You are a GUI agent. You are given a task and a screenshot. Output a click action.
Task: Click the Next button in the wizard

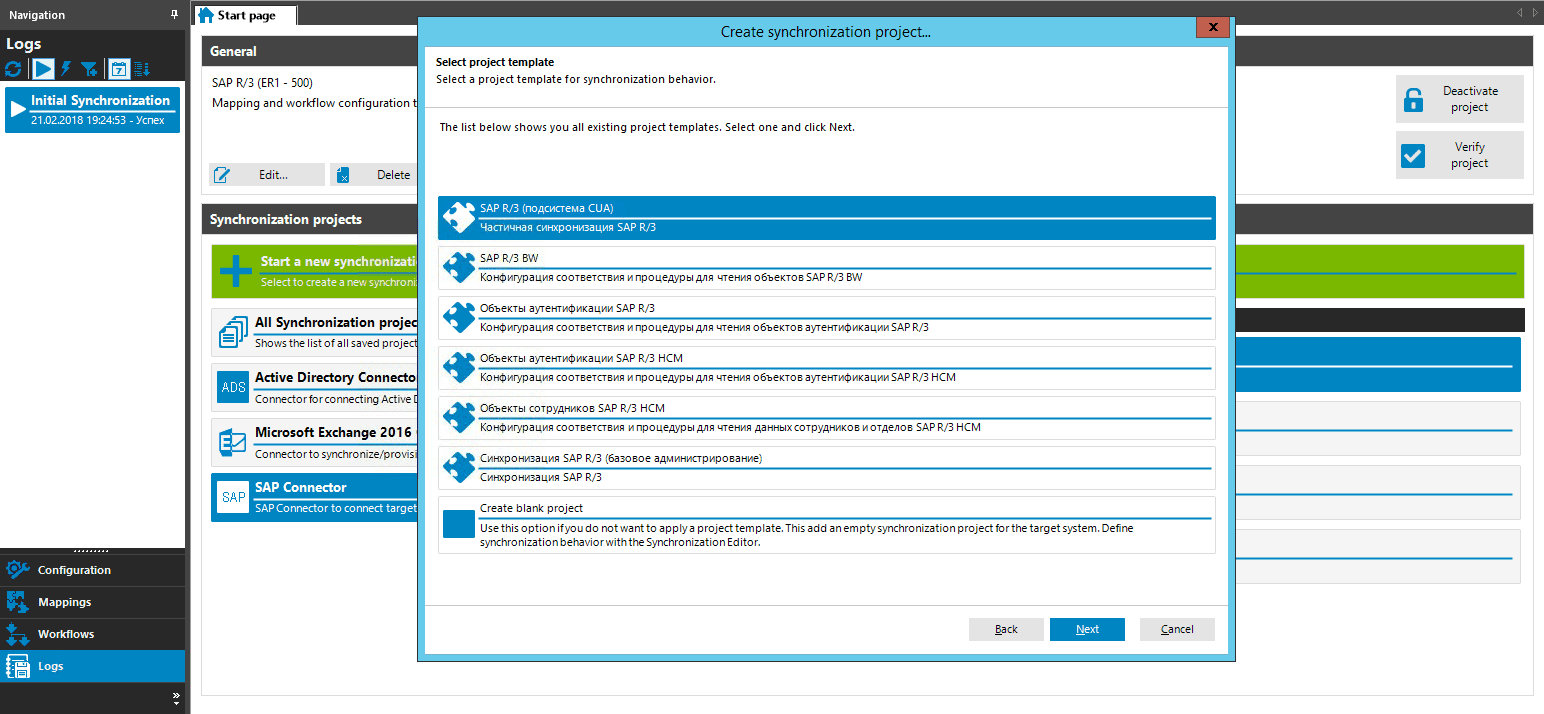1087,629
